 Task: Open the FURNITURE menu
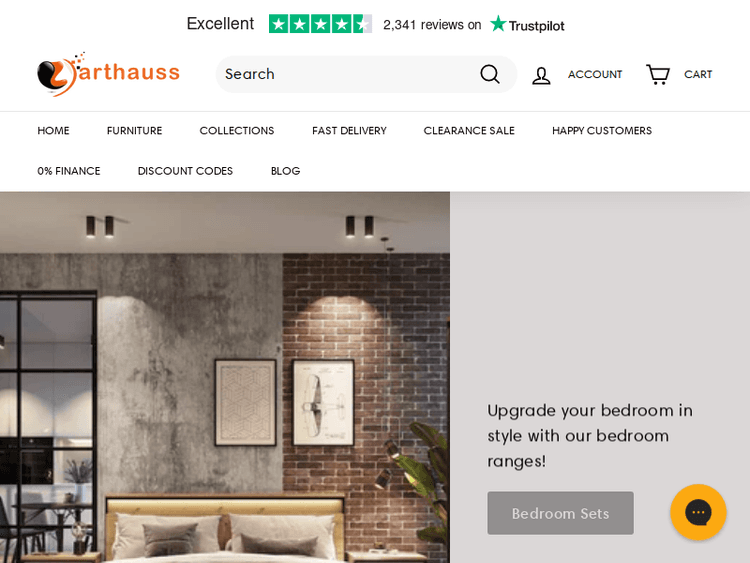pyautogui.click(x=134, y=131)
